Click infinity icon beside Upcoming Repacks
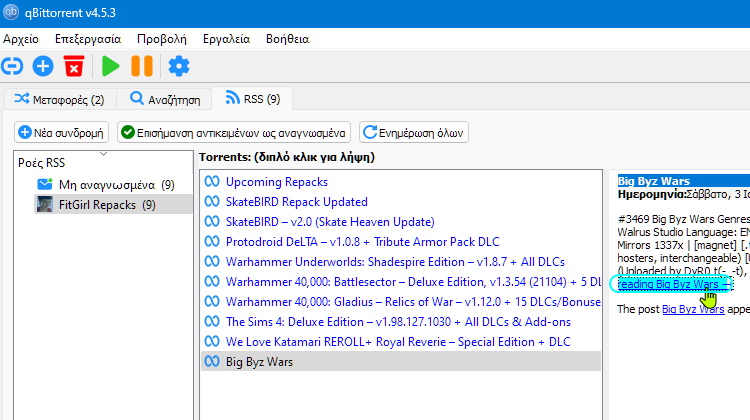The width and height of the screenshot is (750, 420). 212,181
